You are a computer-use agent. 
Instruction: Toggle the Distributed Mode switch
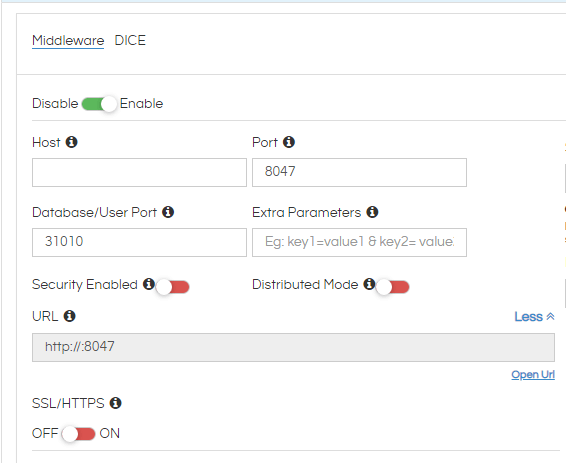(x=392, y=287)
